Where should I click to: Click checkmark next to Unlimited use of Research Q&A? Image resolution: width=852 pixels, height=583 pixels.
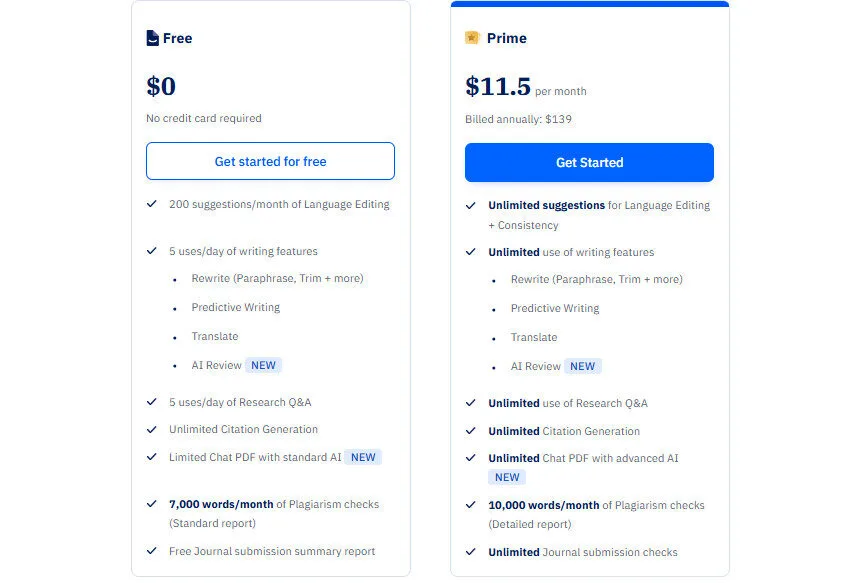(470, 403)
